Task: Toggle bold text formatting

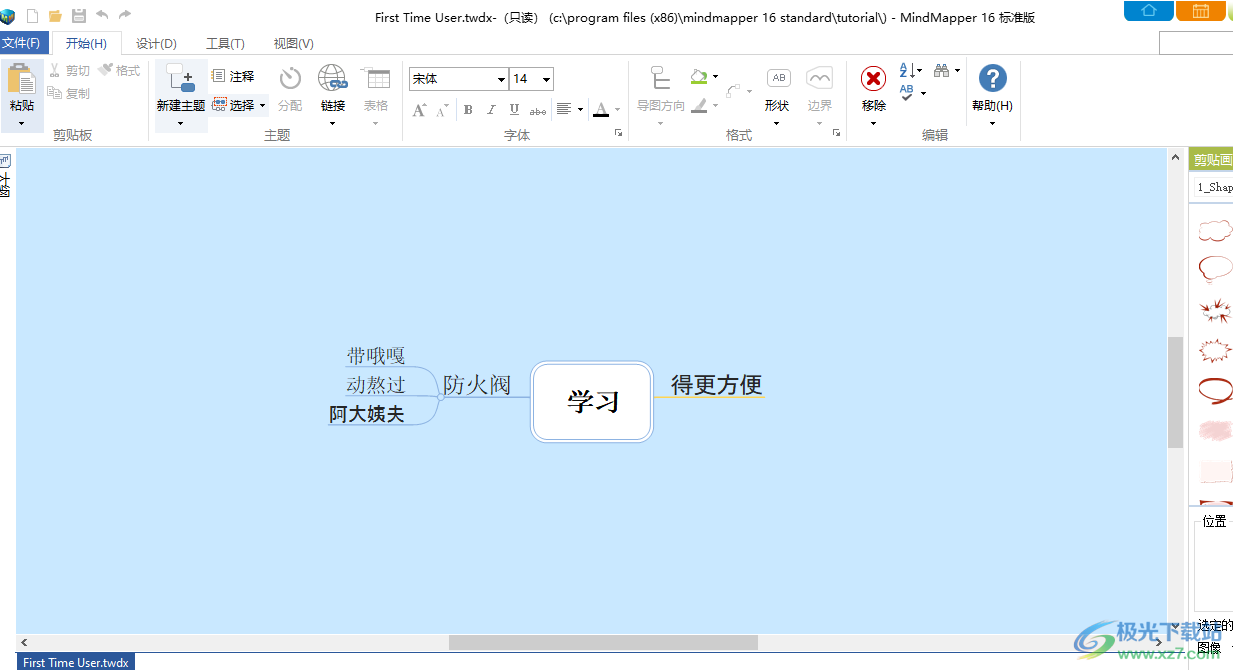Action: tap(468, 110)
